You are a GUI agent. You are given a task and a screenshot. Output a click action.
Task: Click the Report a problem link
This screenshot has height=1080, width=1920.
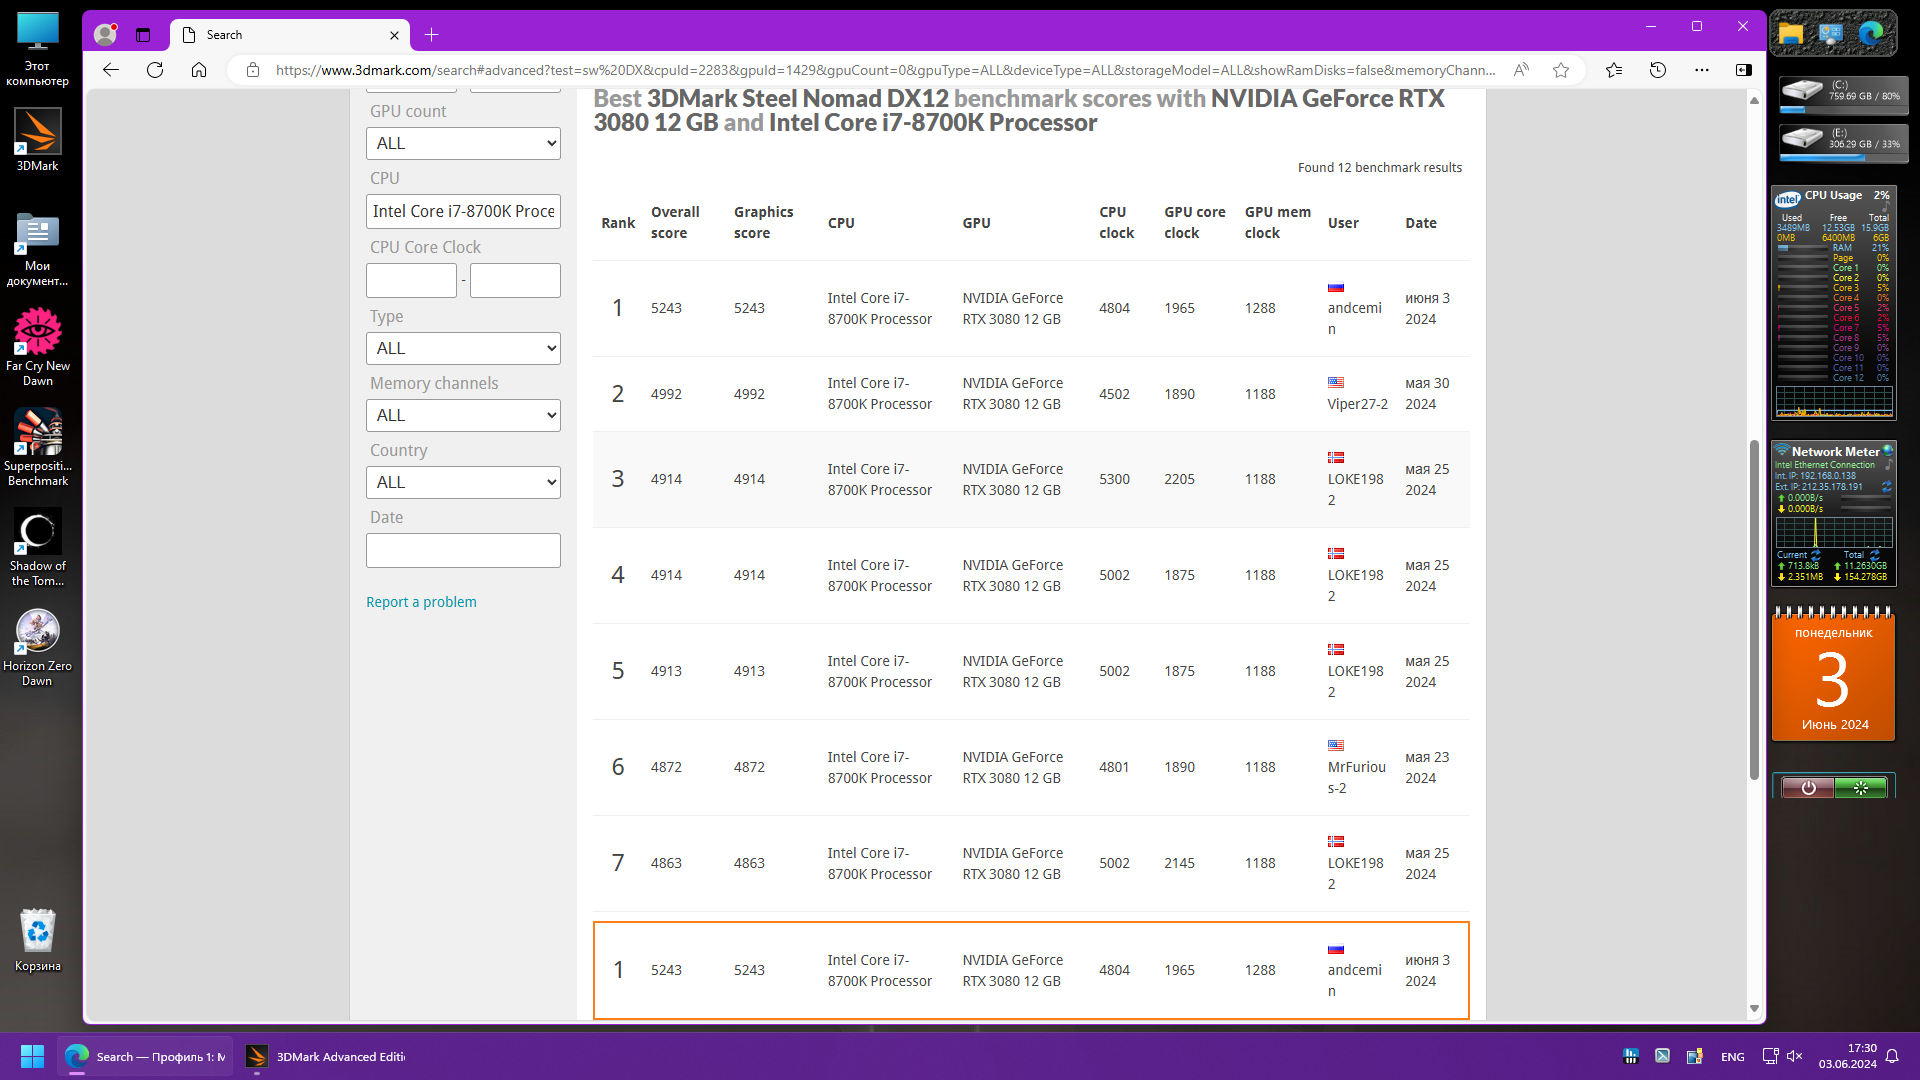(x=421, y=602)
